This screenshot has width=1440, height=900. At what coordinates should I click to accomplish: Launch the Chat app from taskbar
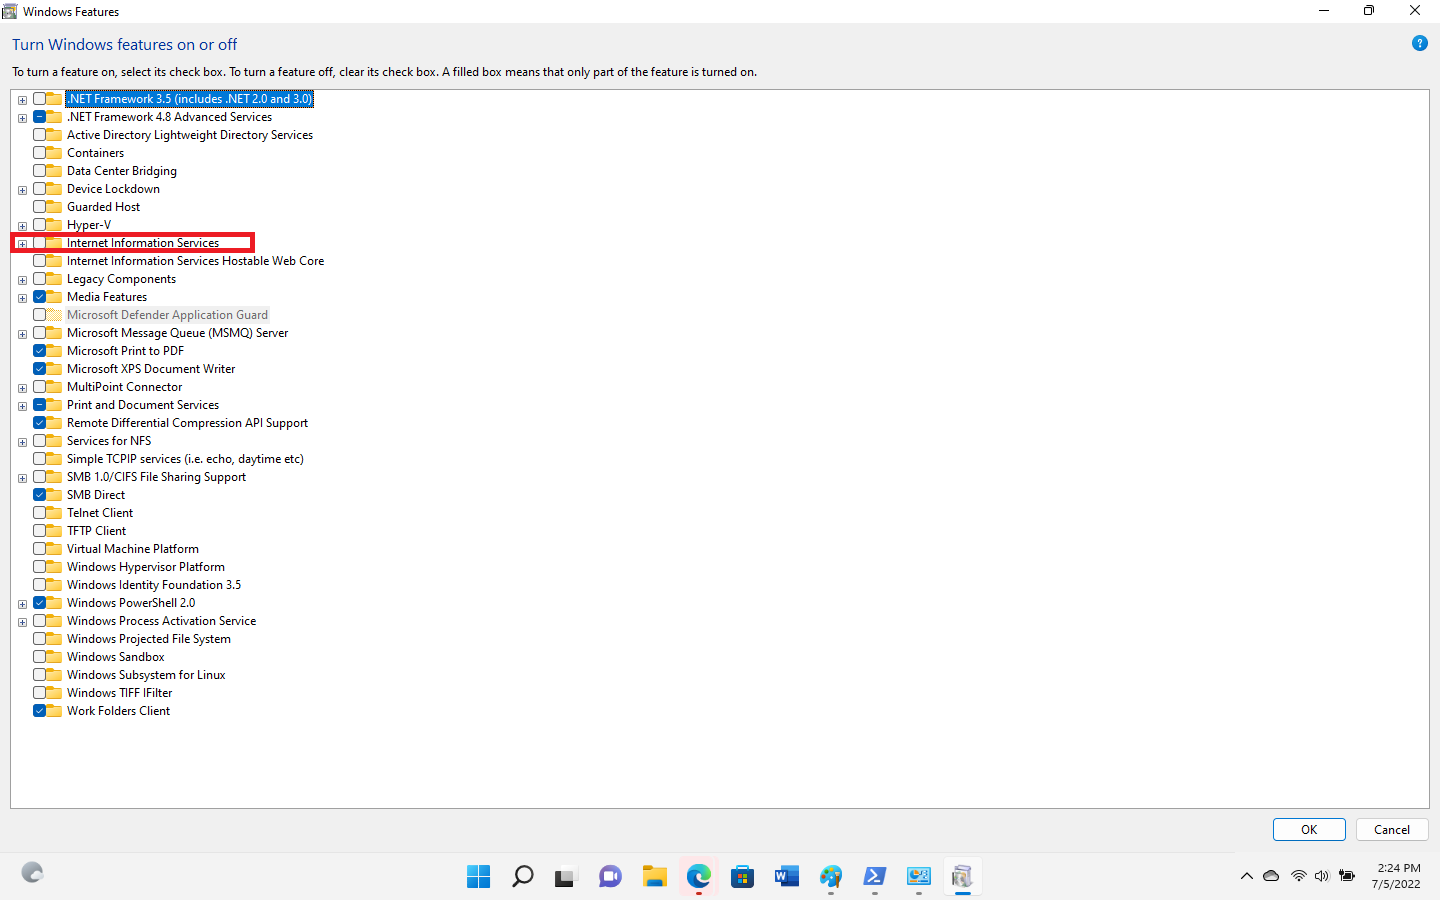[x=610, y=877]
